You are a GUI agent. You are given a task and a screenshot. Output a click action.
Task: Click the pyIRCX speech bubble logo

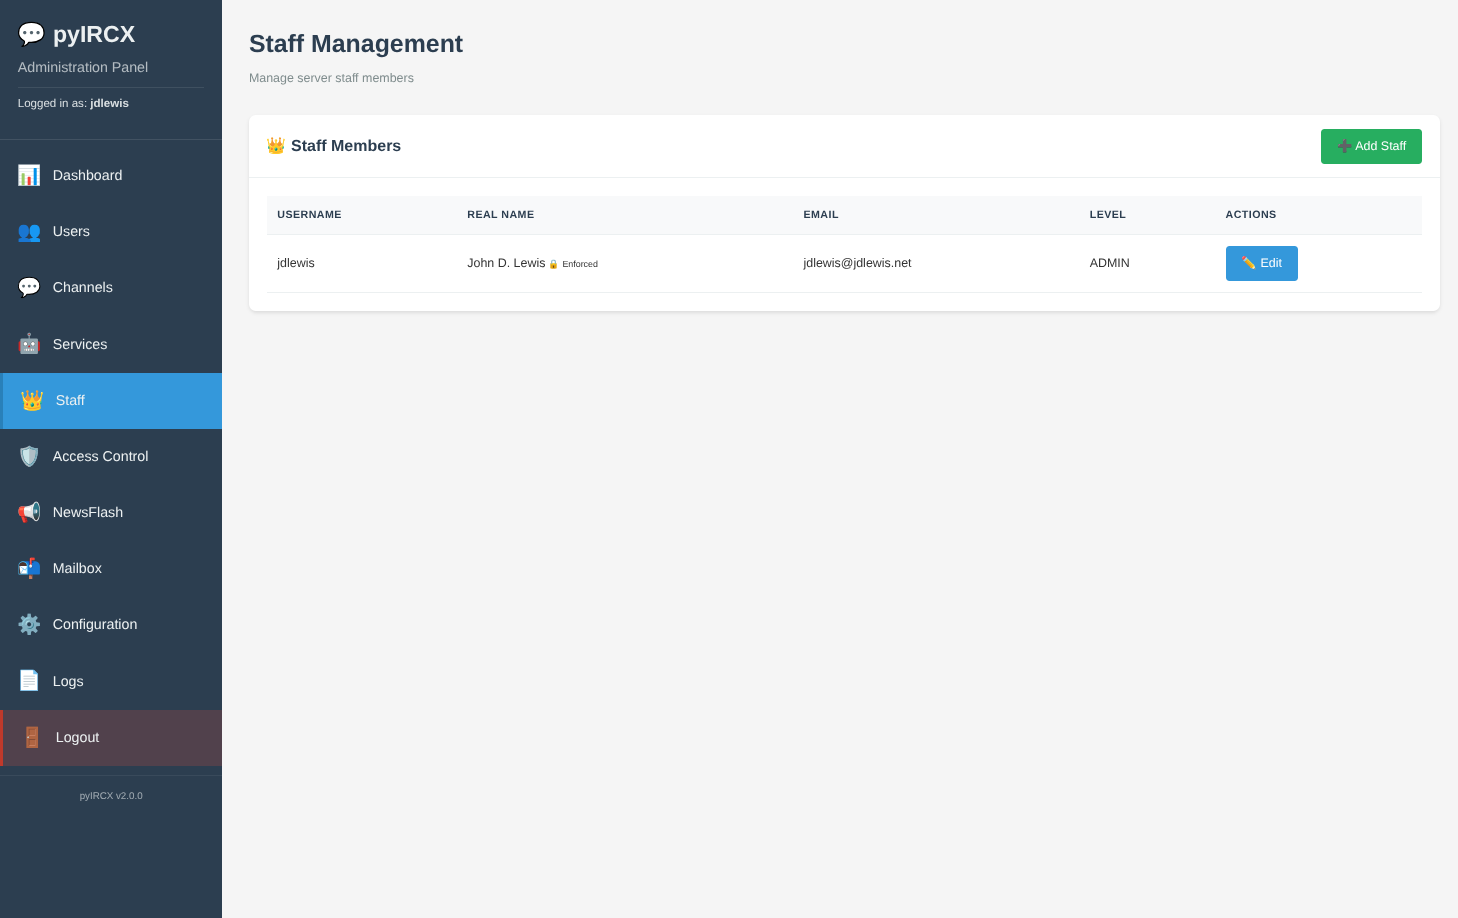click(x=31, y=33)
